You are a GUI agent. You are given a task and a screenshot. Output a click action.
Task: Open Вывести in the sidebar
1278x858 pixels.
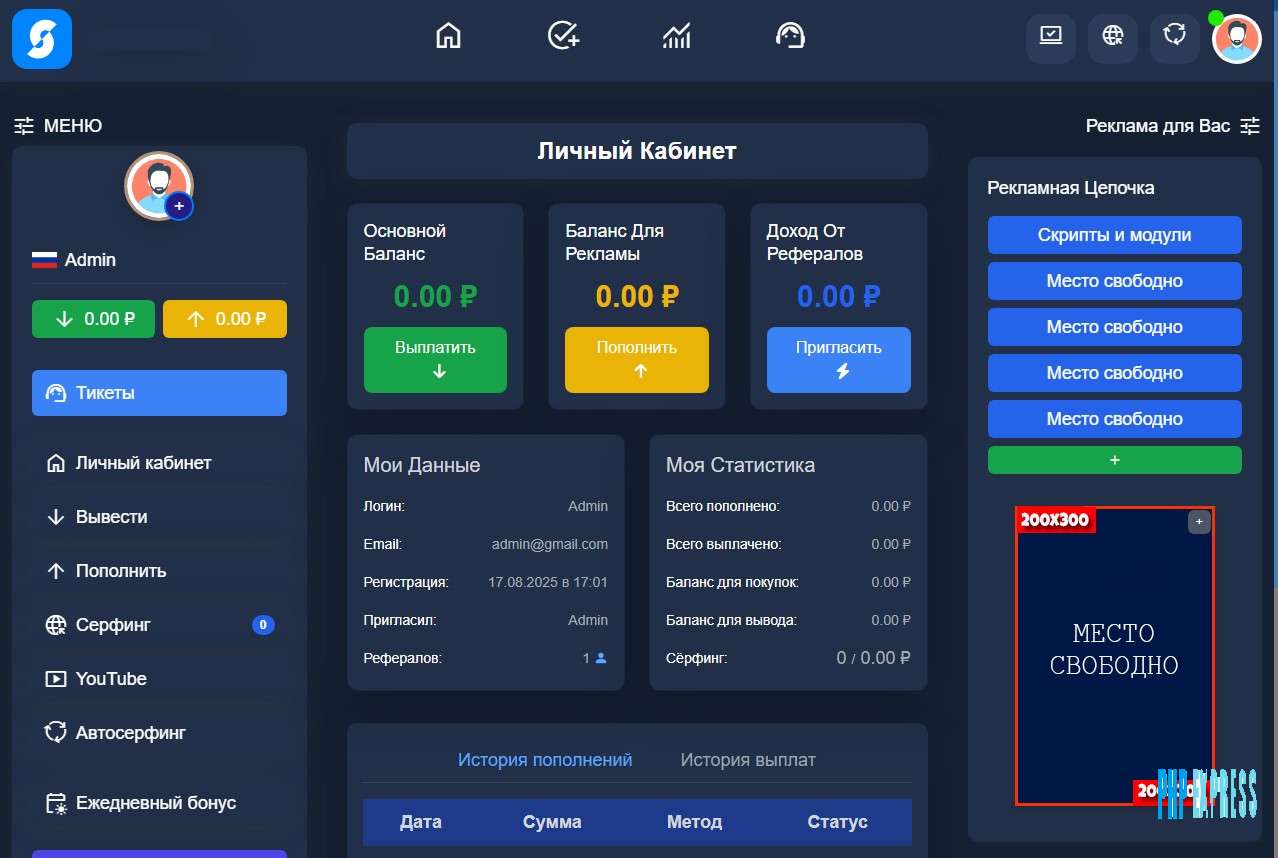pyautogui.click(x=159, y=517)
